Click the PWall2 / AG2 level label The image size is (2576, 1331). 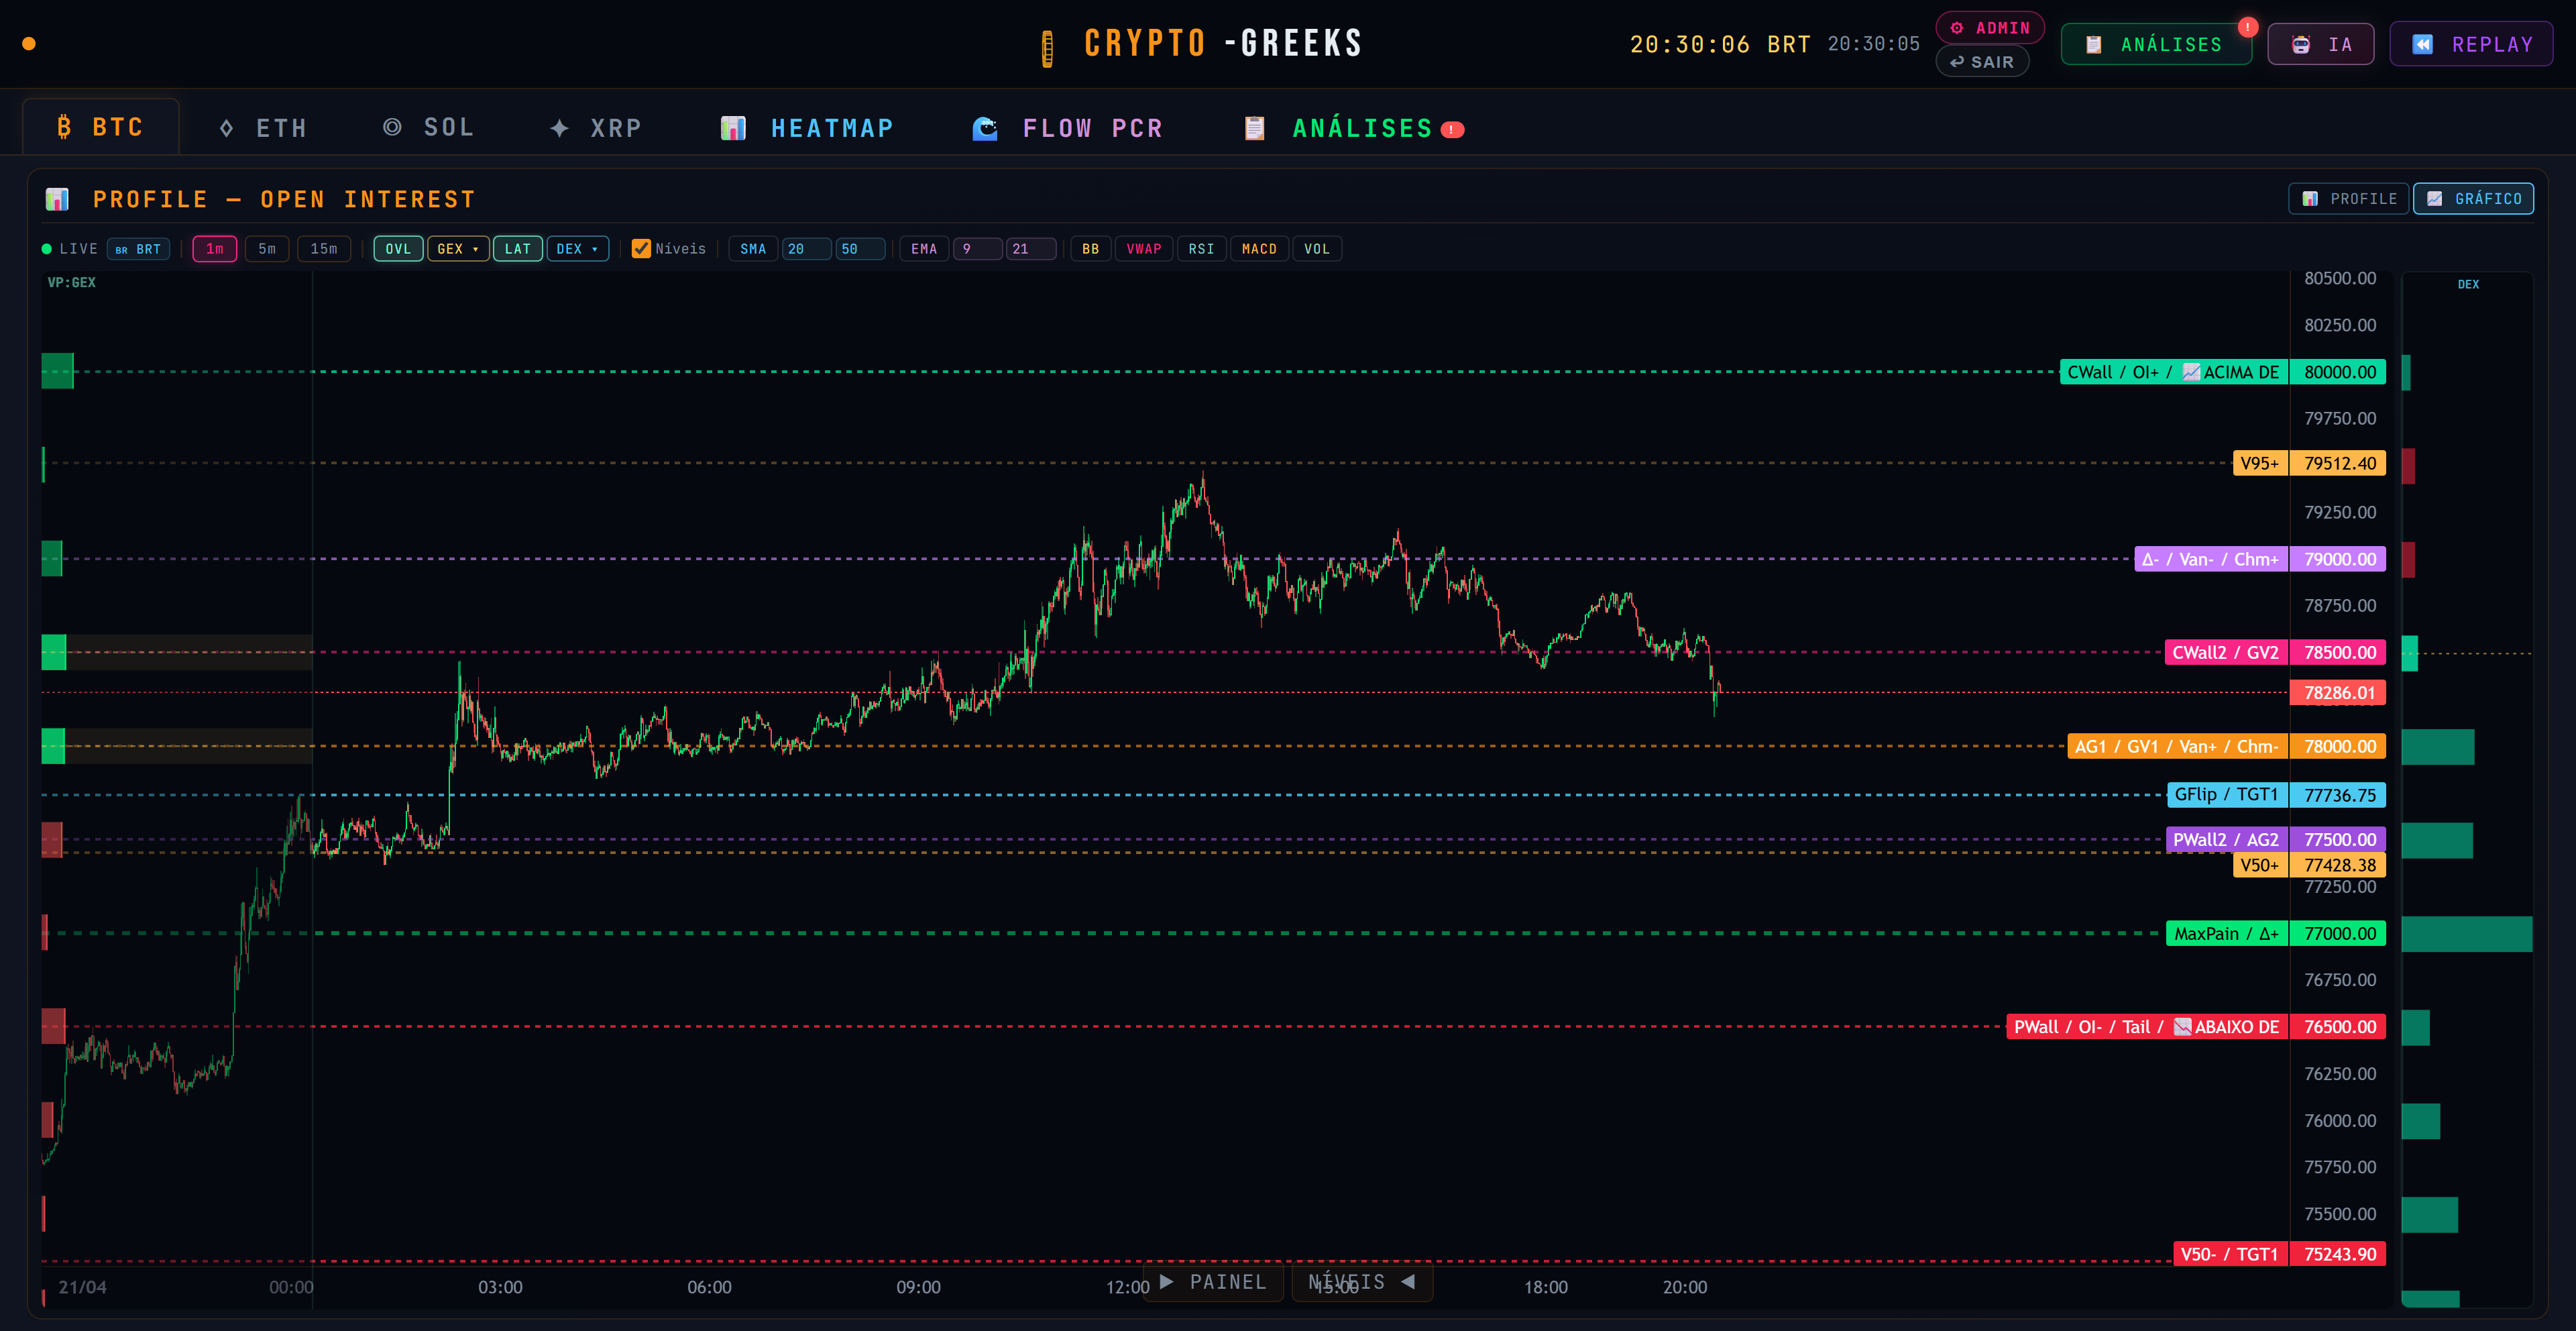coord(2225,840)
